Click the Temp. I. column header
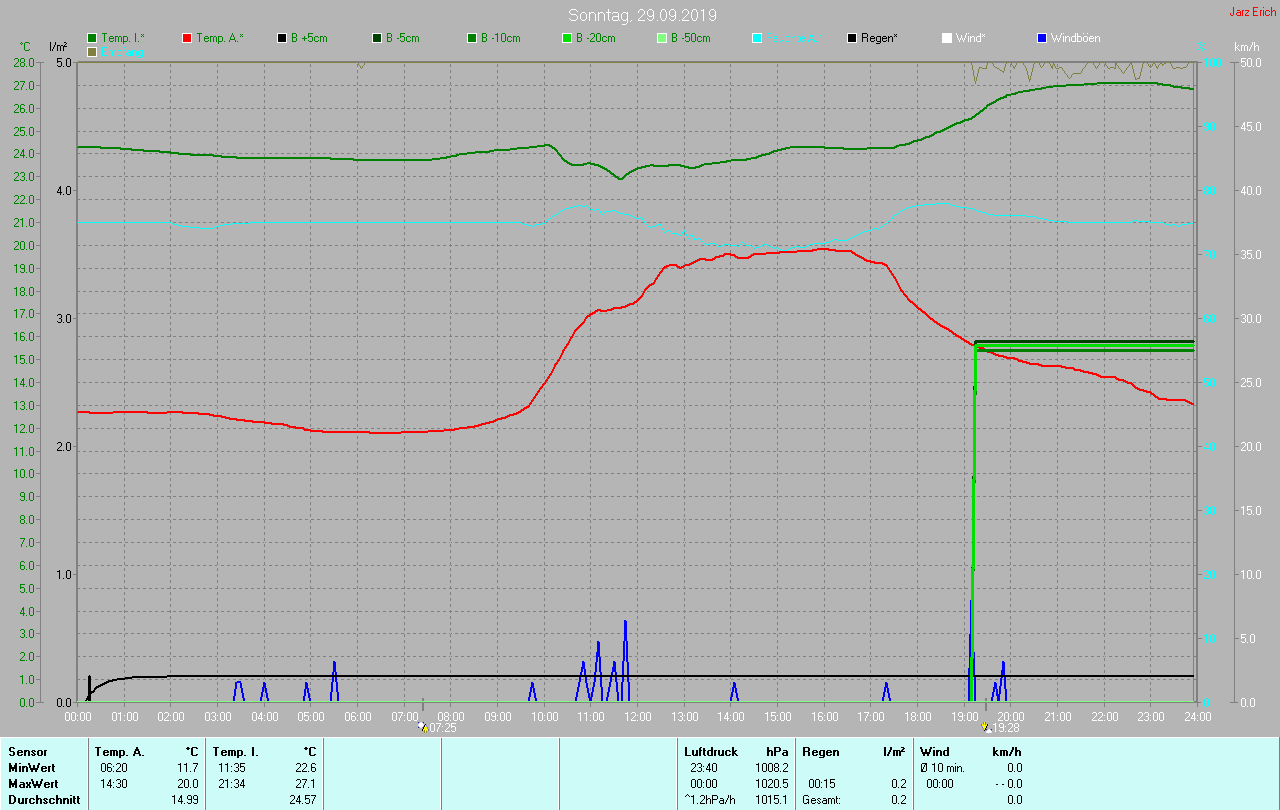 click(x=236, y=751)
